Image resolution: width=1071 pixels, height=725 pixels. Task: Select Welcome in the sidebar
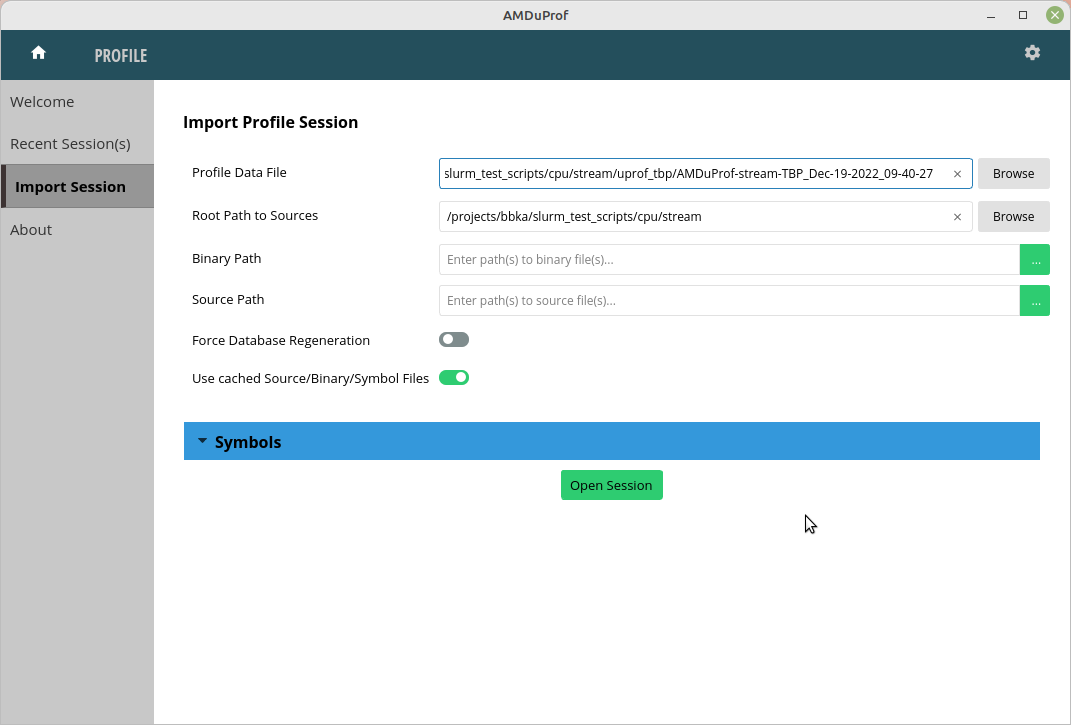(x=42, y=101)
